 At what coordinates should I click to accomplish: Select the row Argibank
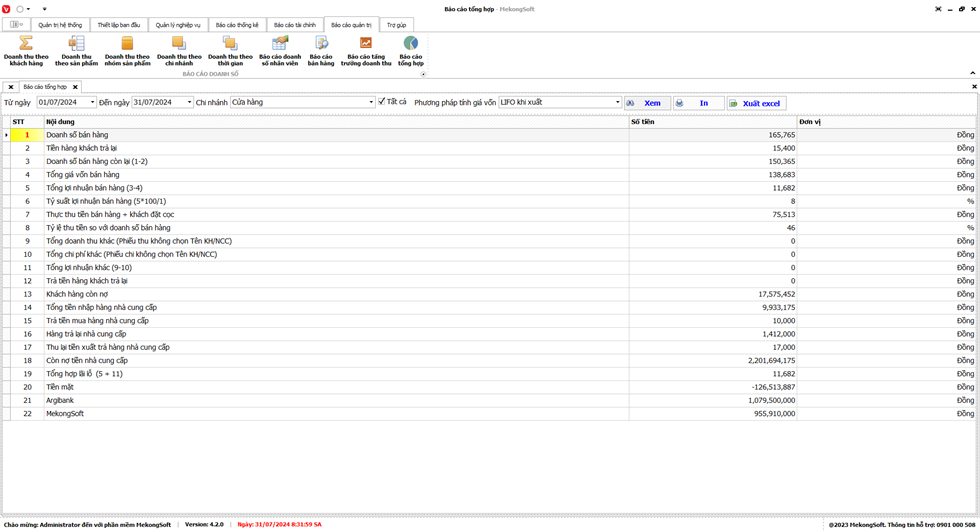coord(489,400)
